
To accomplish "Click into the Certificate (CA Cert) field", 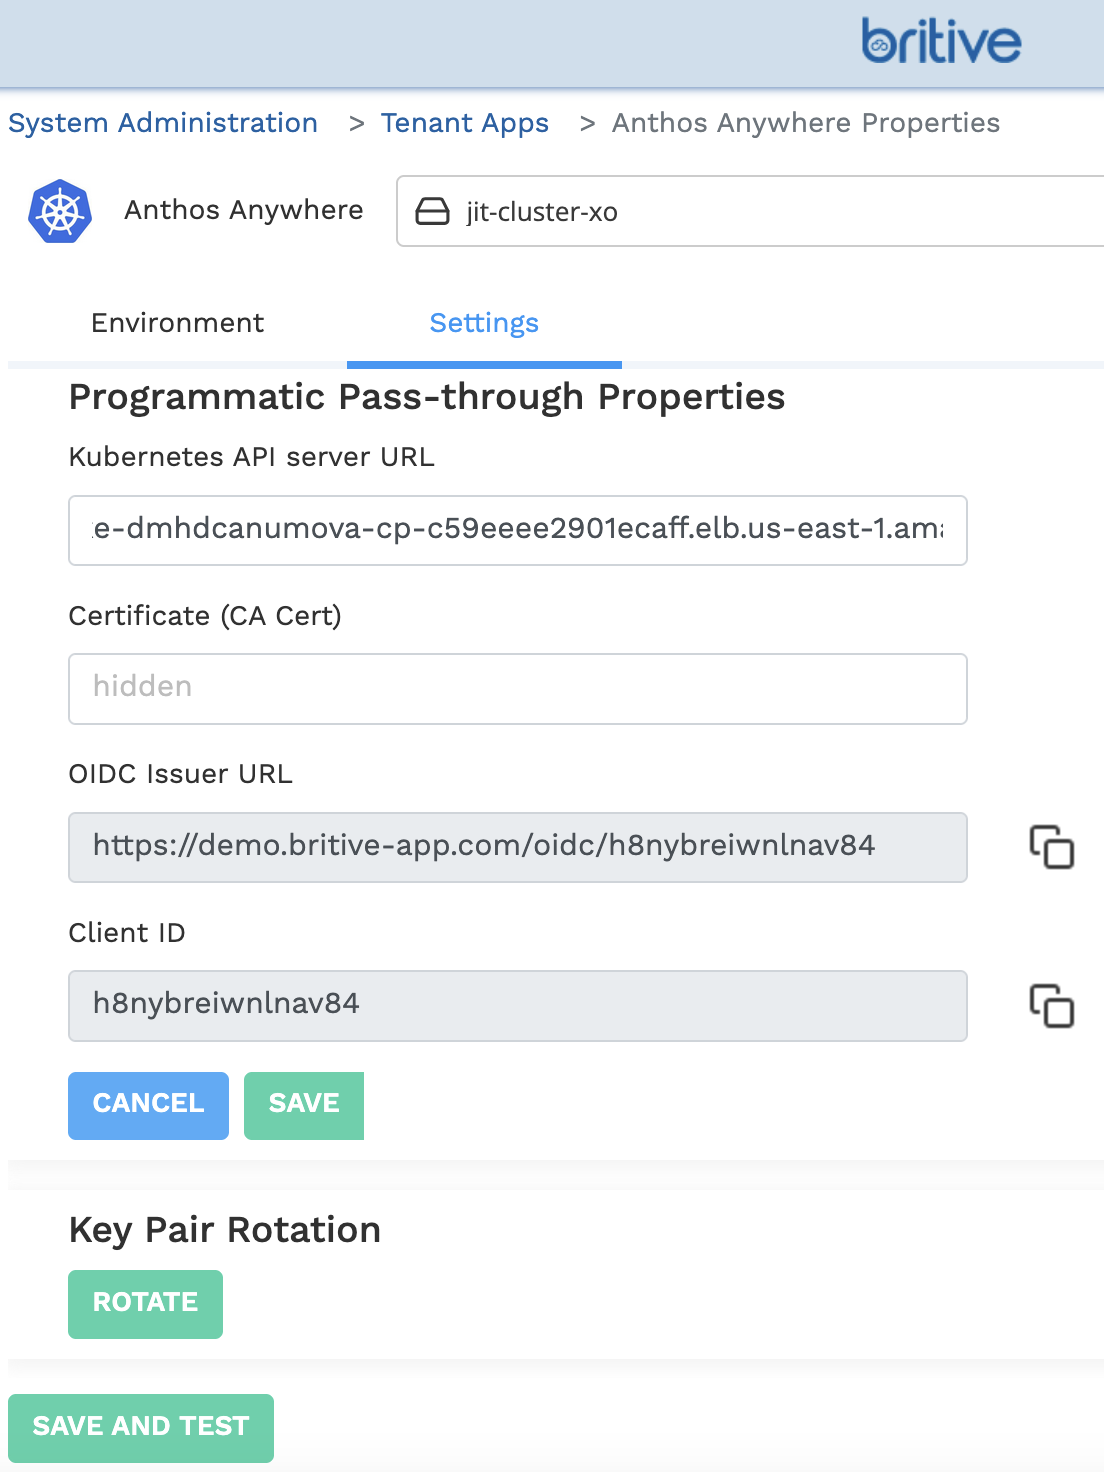I will tap(517, 688).
